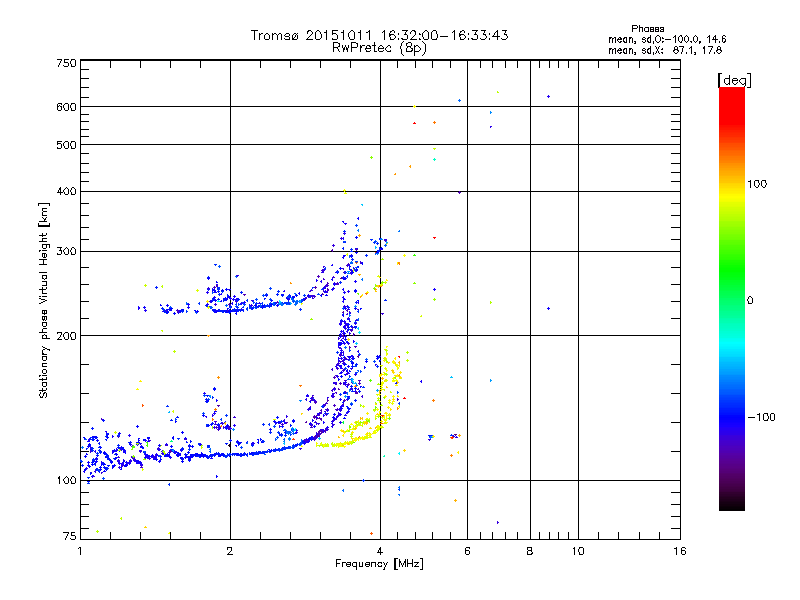Click the '750' y-axis tick label
This screenshot has height=600, width=800.
[x=66, y=63]
